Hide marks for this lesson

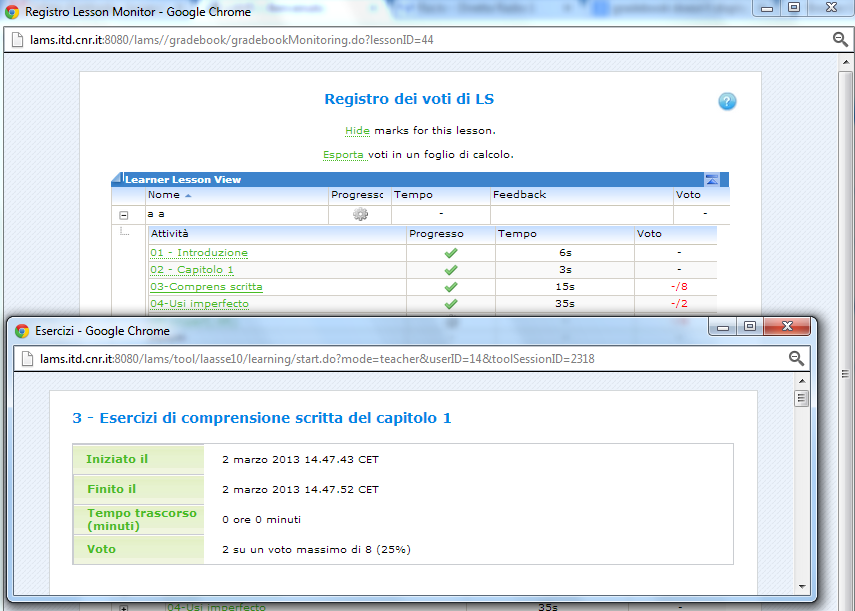tap(357, 131)
